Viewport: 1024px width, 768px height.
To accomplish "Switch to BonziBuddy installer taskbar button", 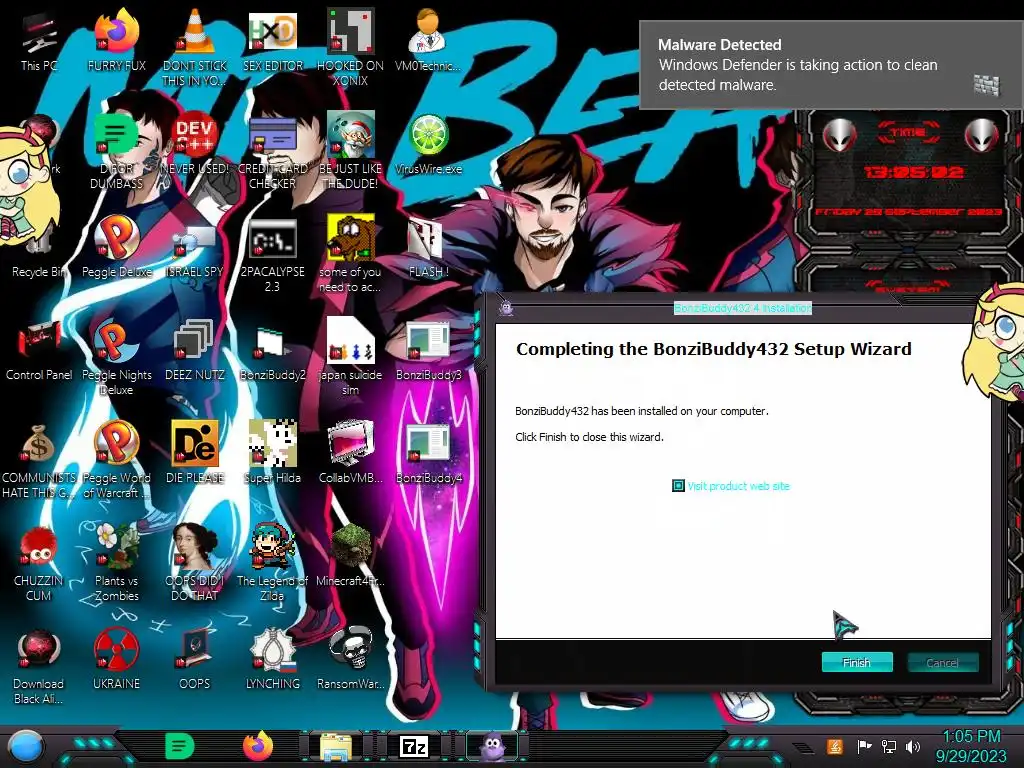I will pos(492,746).
